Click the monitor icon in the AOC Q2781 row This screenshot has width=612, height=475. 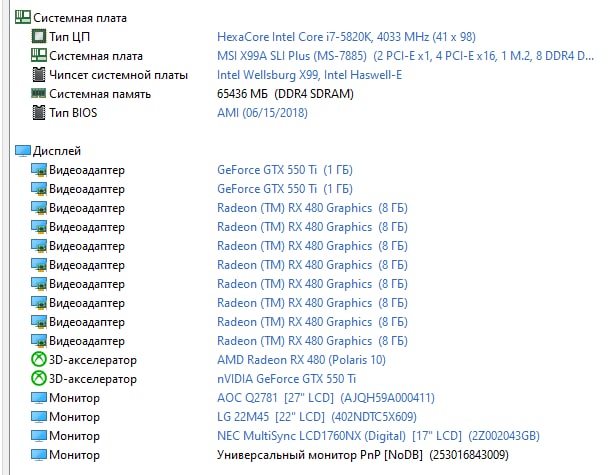point(39,398)
